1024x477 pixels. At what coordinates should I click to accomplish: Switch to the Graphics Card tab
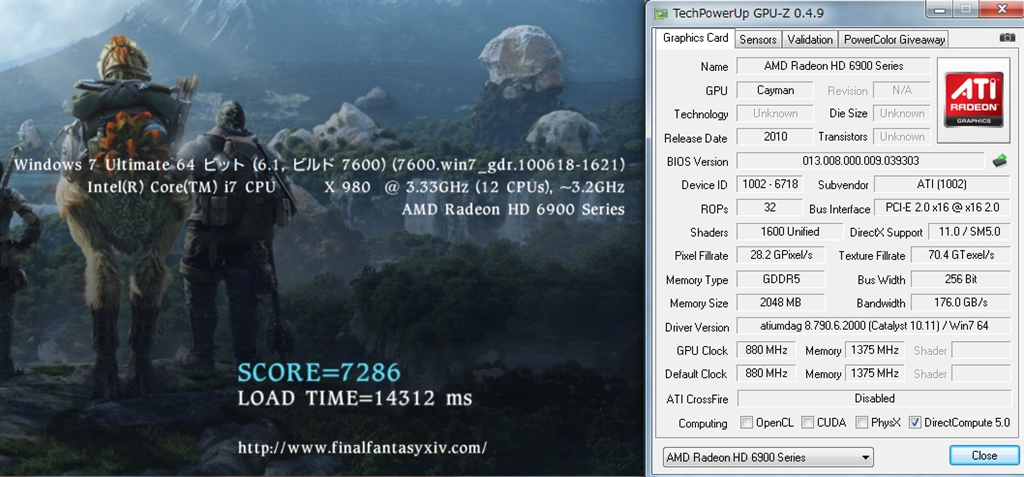pyautogui.click(x=696, y=38)
